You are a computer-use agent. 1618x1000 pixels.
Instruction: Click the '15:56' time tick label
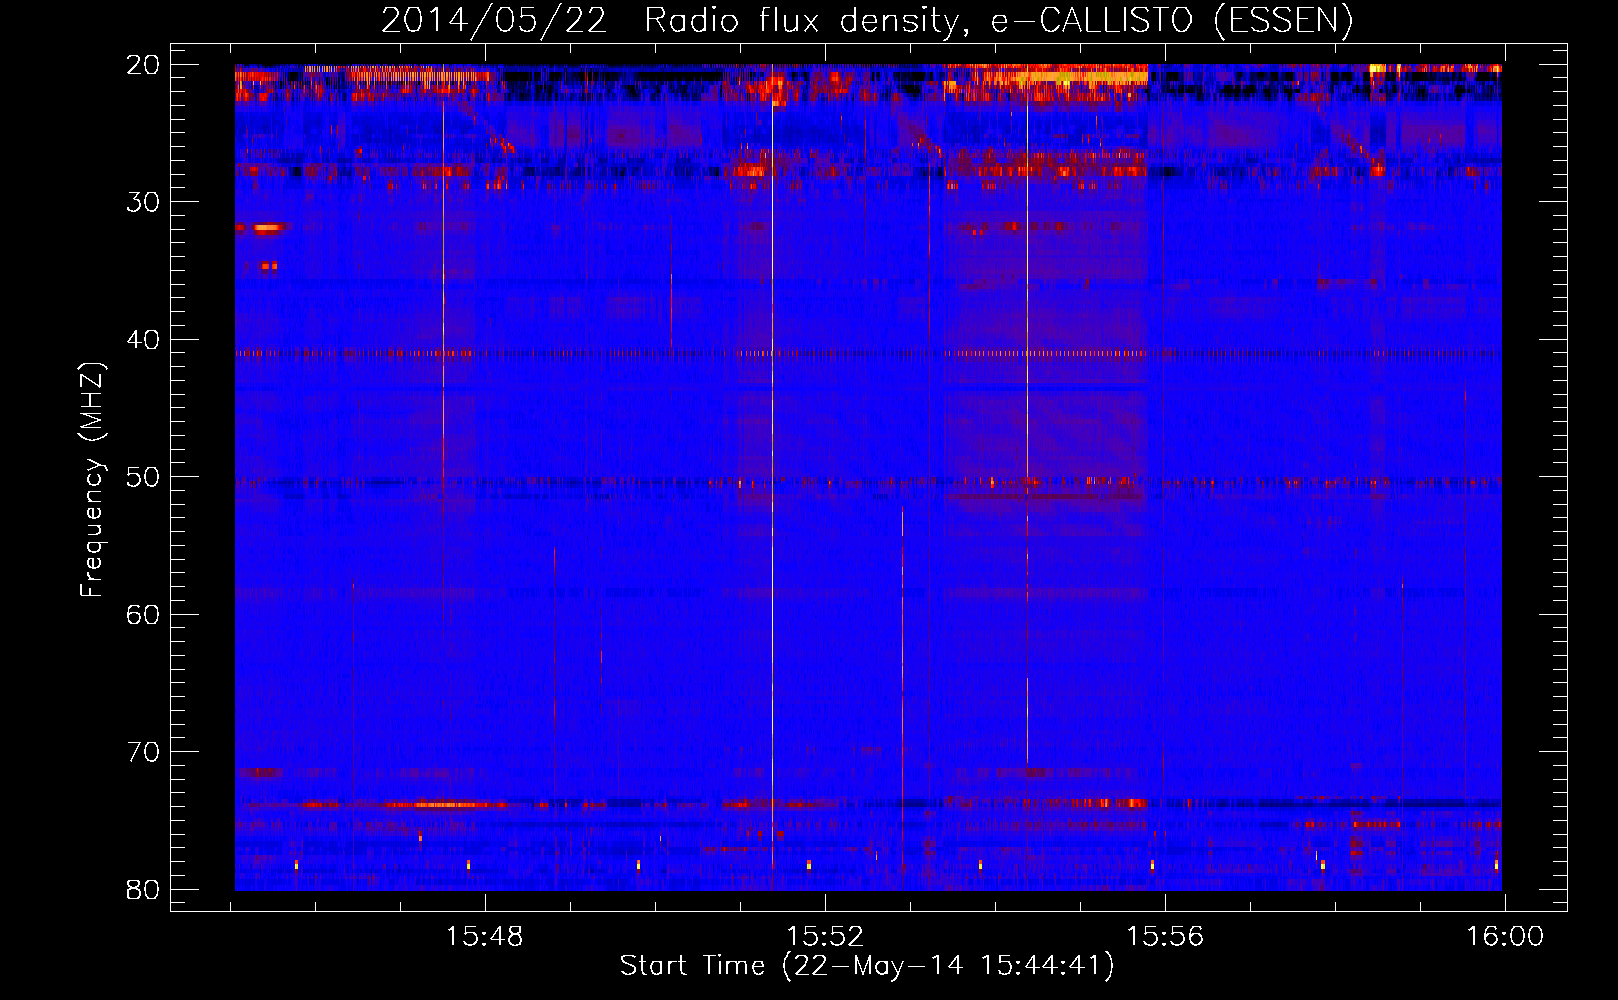click(x=1165, y=937)
